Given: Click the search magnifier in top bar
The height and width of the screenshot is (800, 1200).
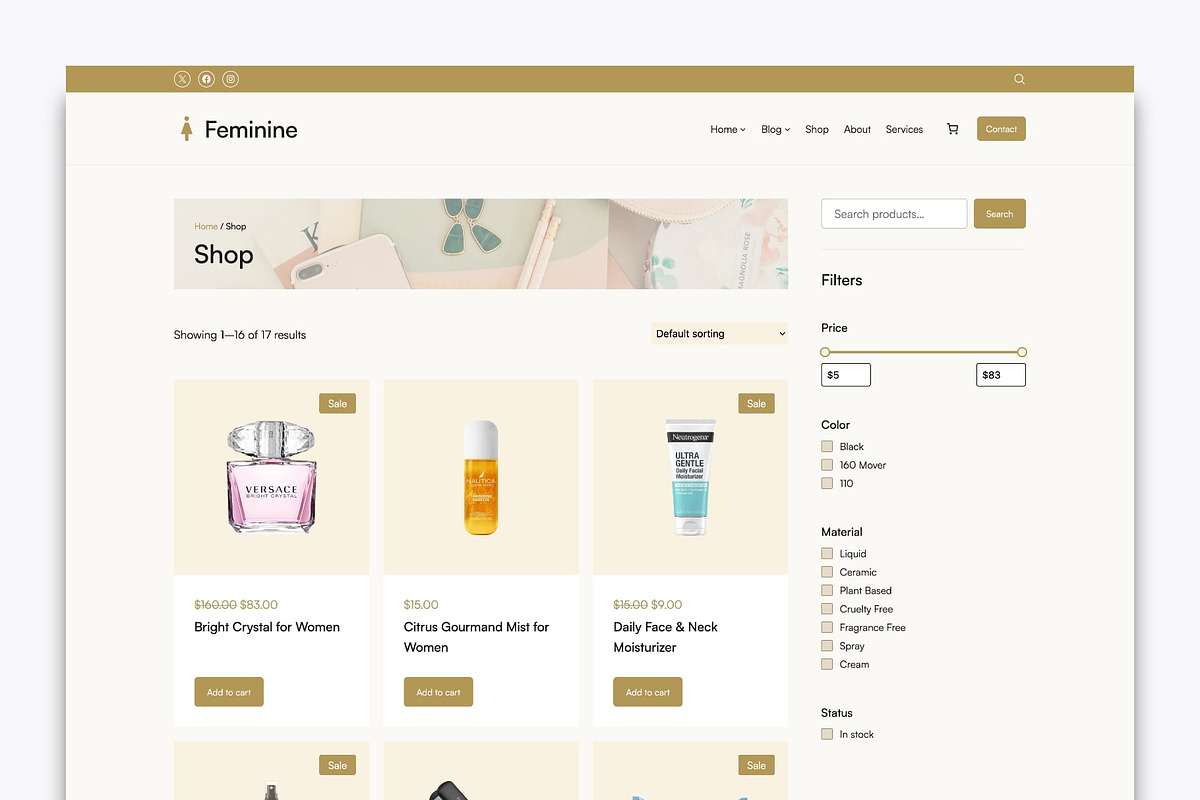Looking at the screenshot, I should pos(1019,79).
